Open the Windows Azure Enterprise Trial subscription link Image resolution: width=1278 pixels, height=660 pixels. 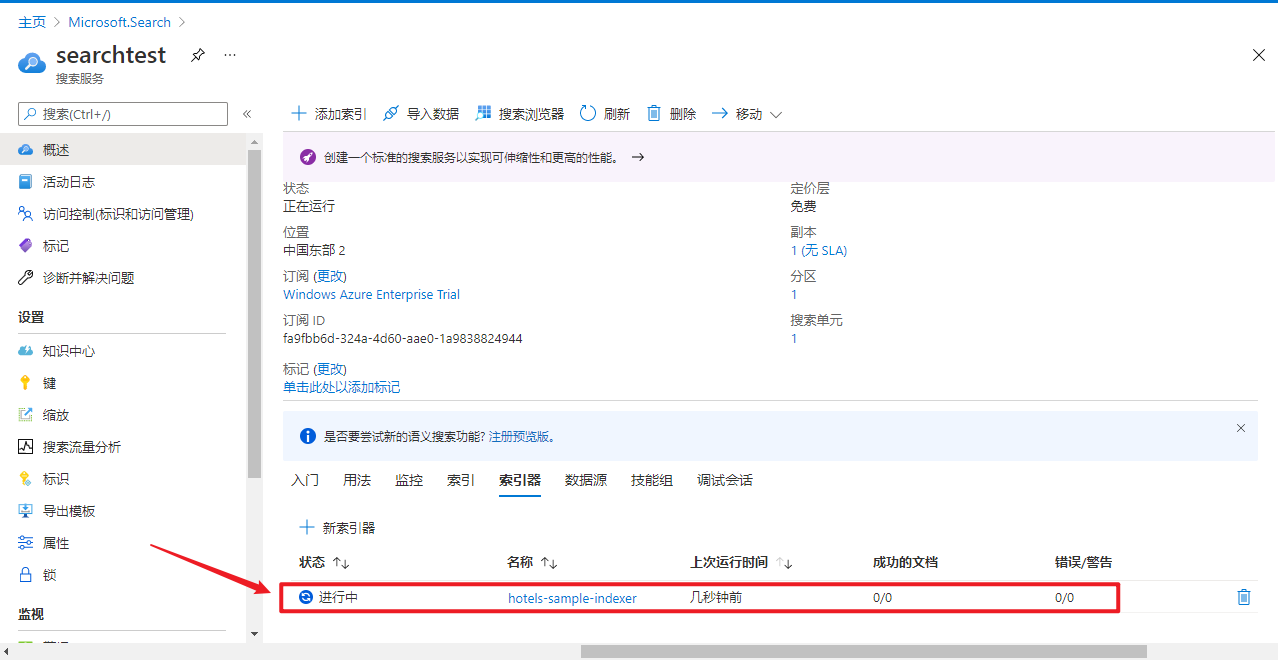[x=372, y=294]
